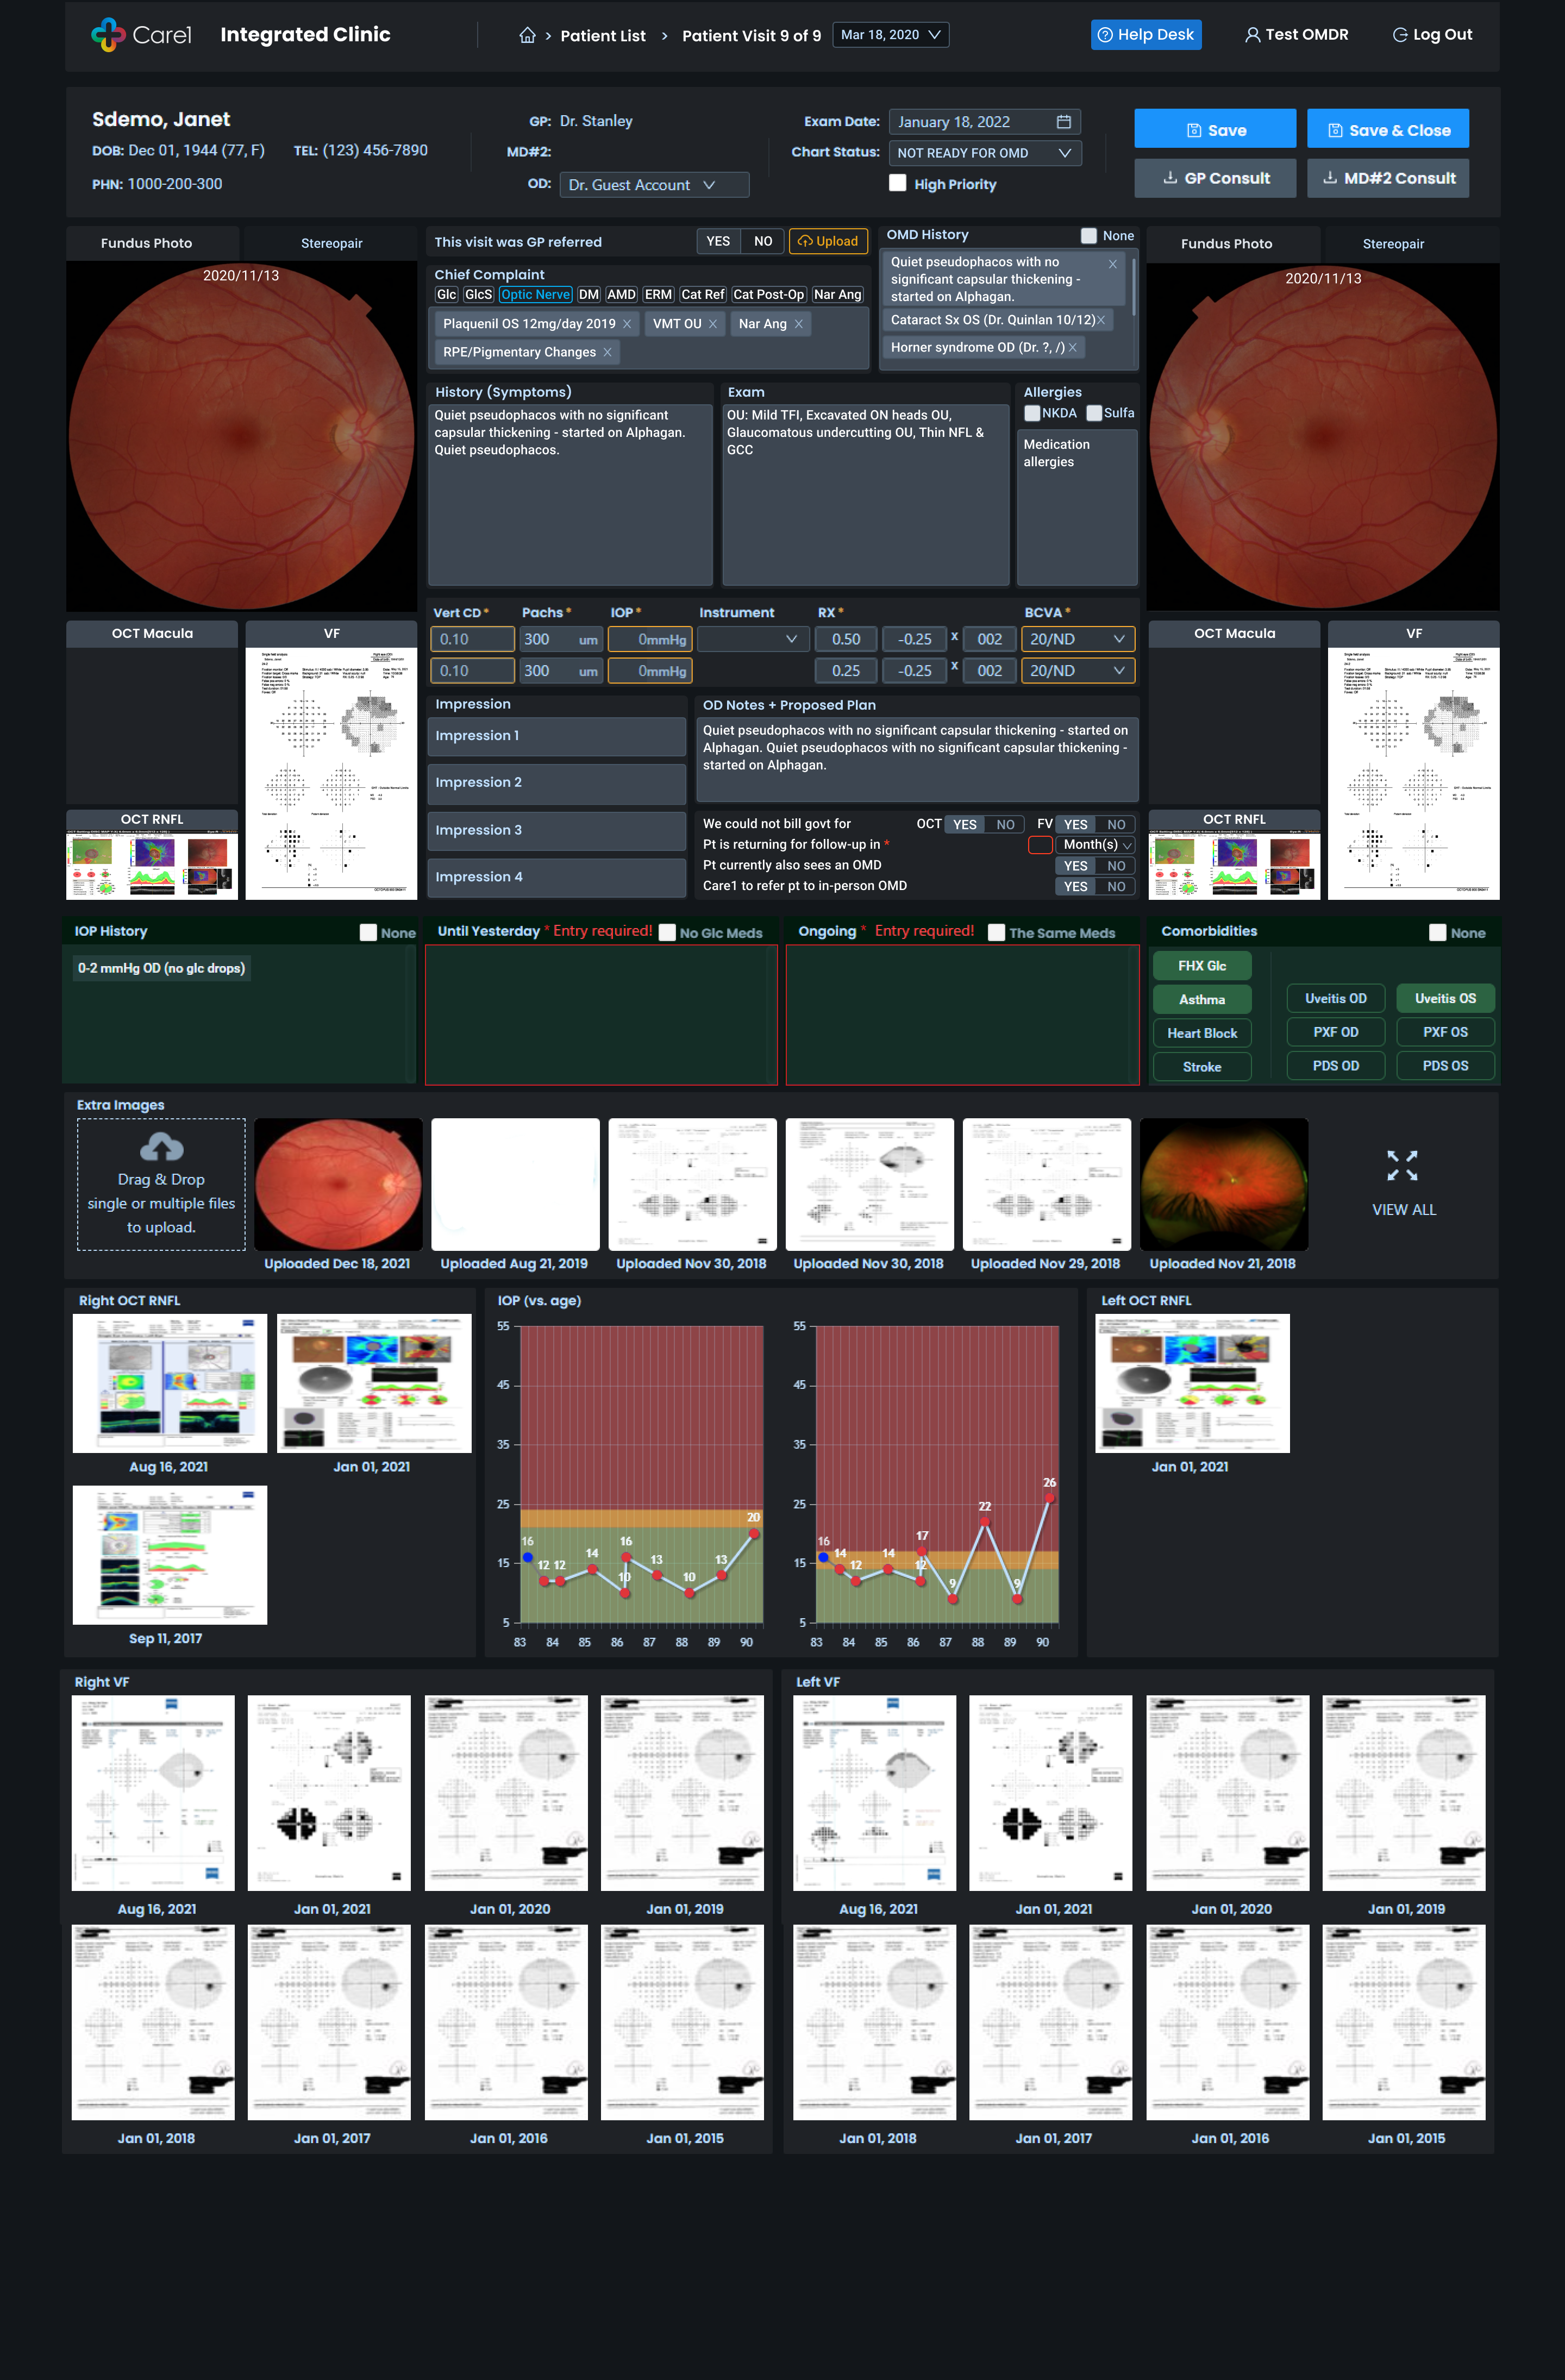
Task: Open the visit date Mar 18, 2020 dropdown
Action: [x=890, y=35]
